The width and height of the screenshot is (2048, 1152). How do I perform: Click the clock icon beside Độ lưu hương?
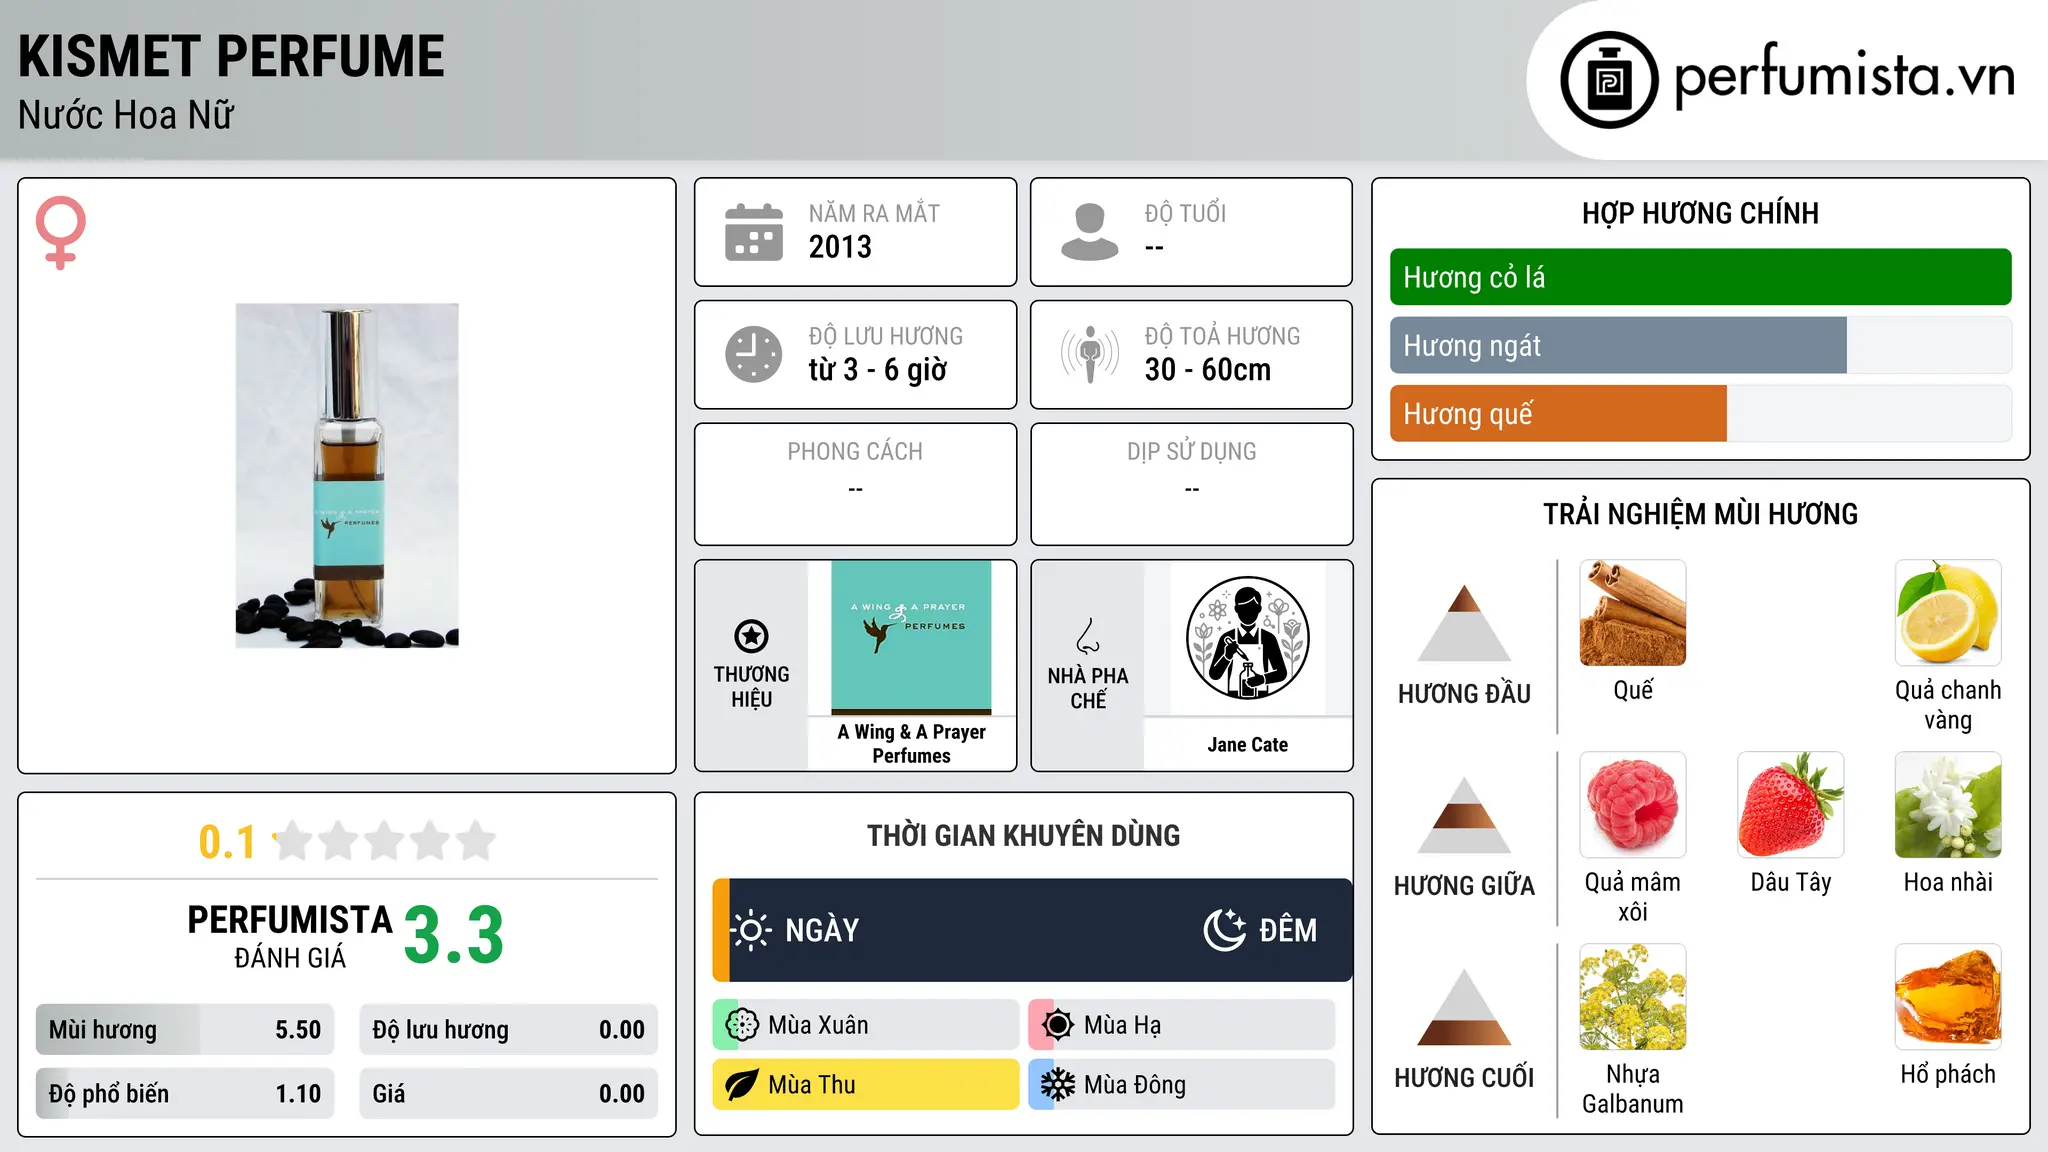pyautogui.click(x=754, y=354)
